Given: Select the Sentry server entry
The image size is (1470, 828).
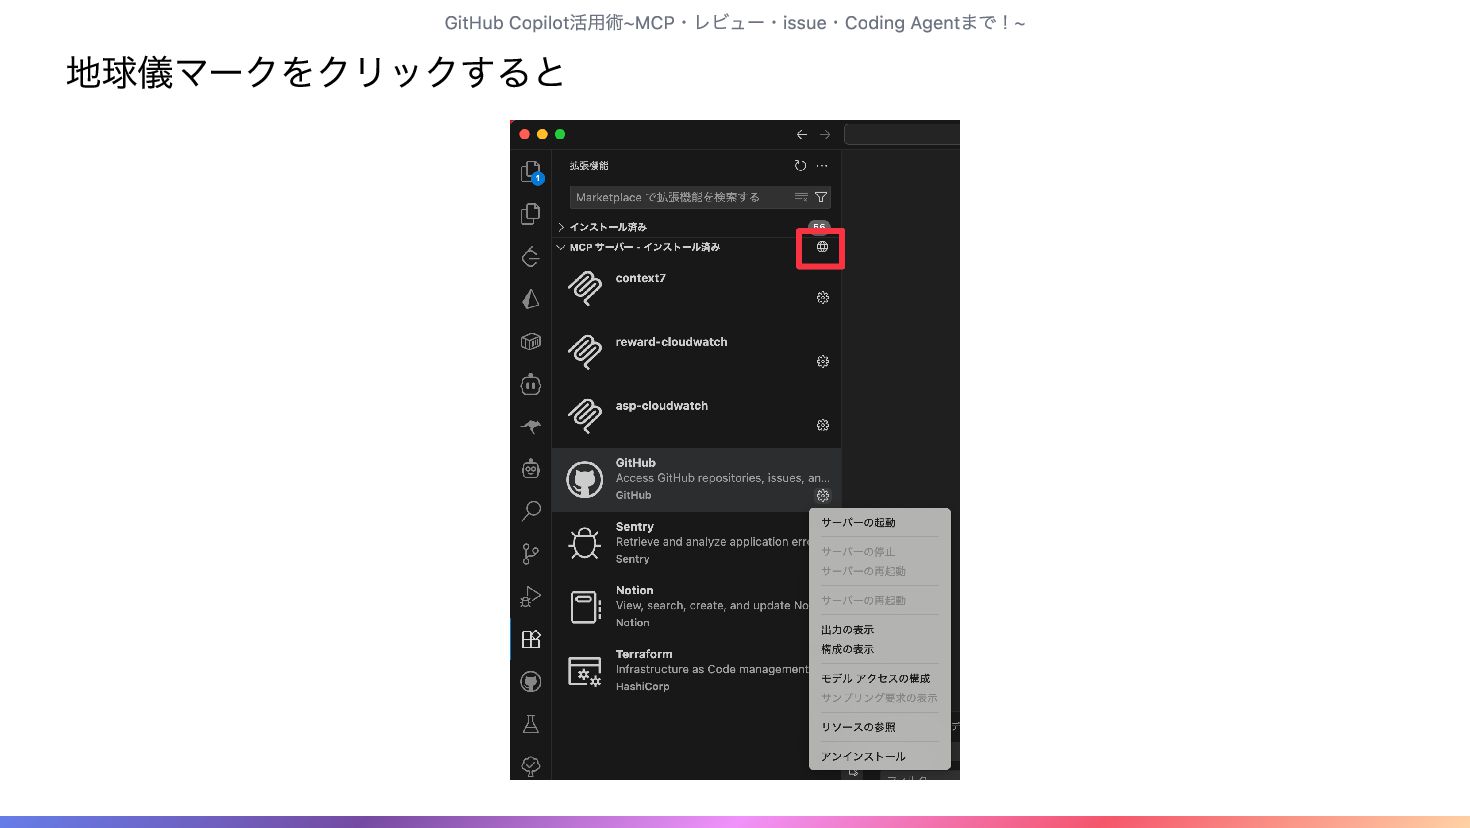Looking at the screenshot, I should [x=681, y=543].
